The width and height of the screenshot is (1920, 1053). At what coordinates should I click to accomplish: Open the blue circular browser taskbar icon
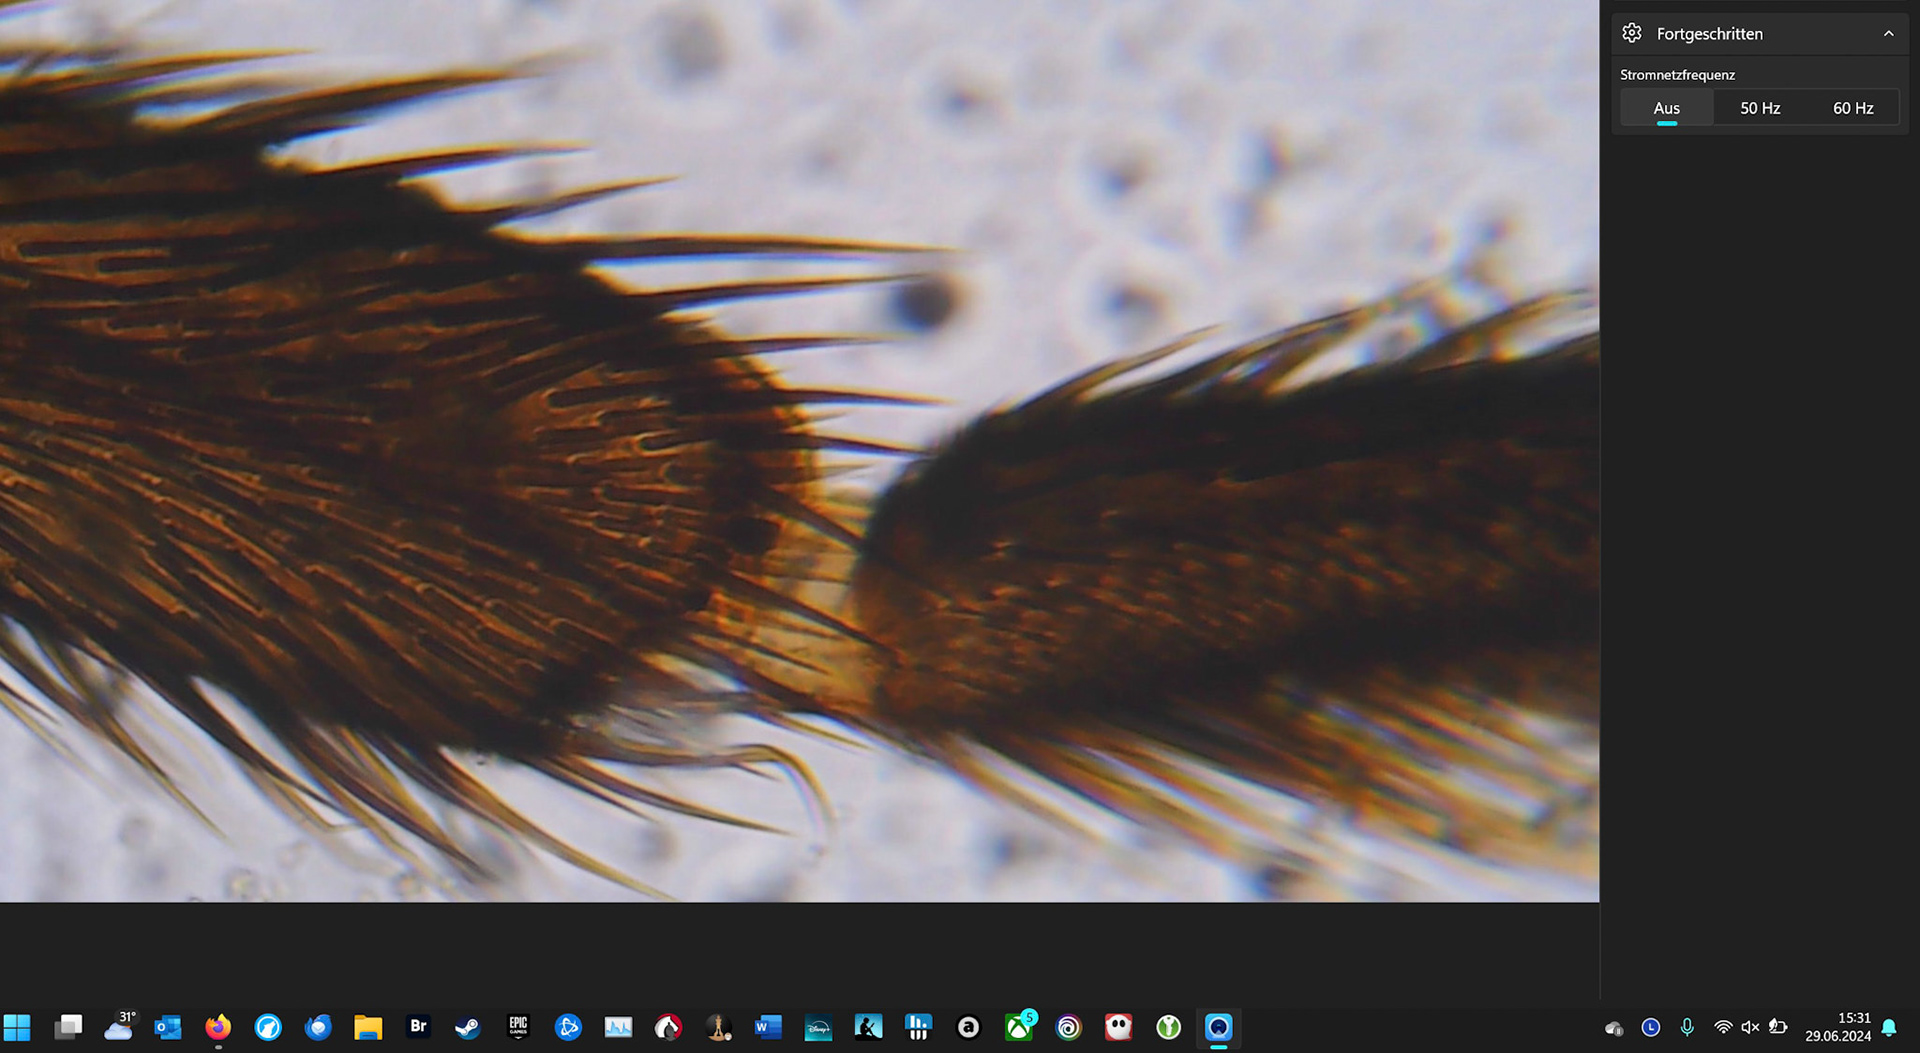click(268, 1027)
